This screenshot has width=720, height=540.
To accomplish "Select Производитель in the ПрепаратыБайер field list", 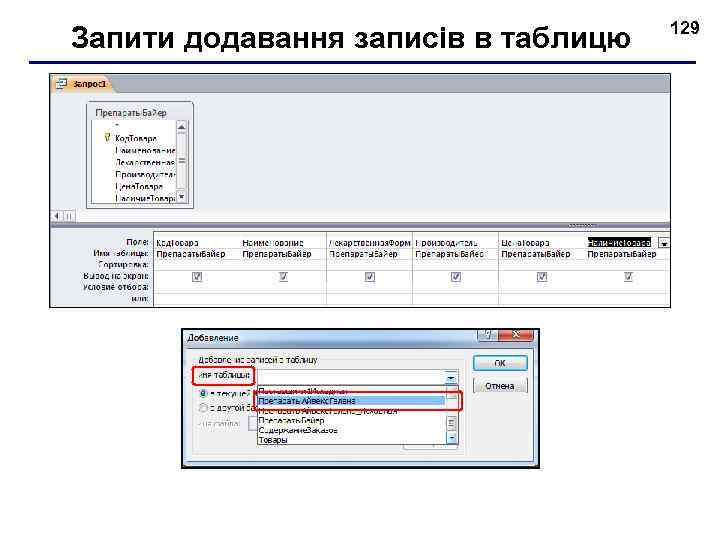I will (x=145, y=174).
